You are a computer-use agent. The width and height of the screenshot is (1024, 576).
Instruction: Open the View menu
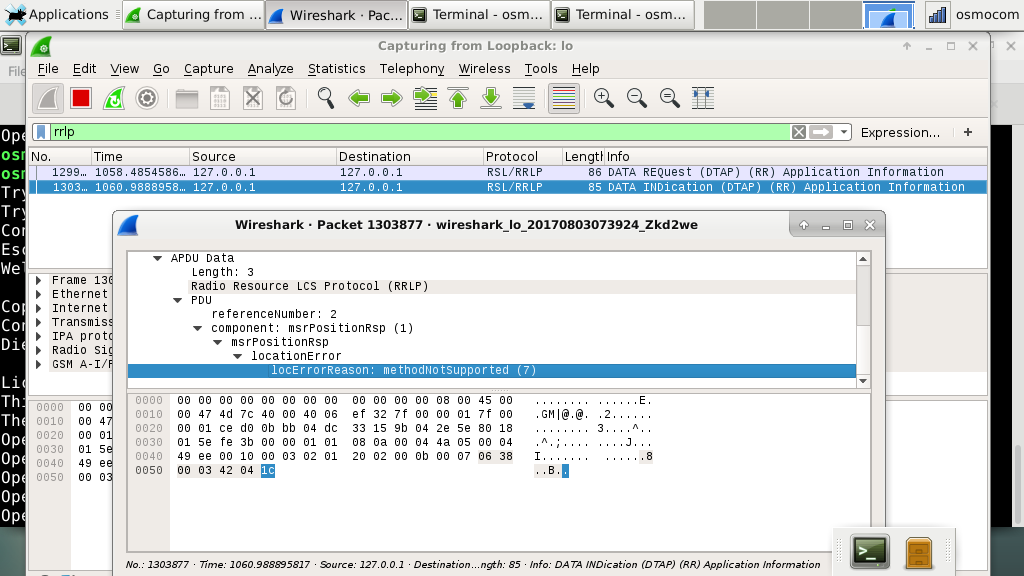124,69
